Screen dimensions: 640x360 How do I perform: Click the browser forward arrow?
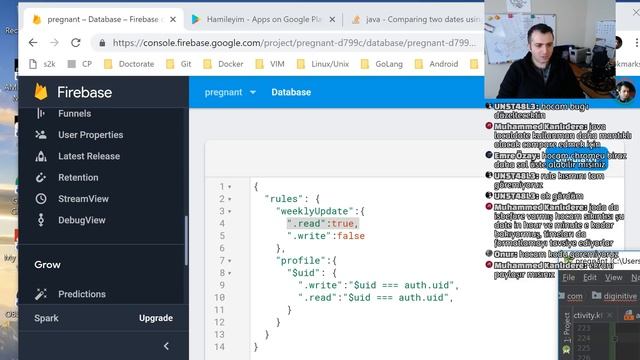[x=54, y=42]
